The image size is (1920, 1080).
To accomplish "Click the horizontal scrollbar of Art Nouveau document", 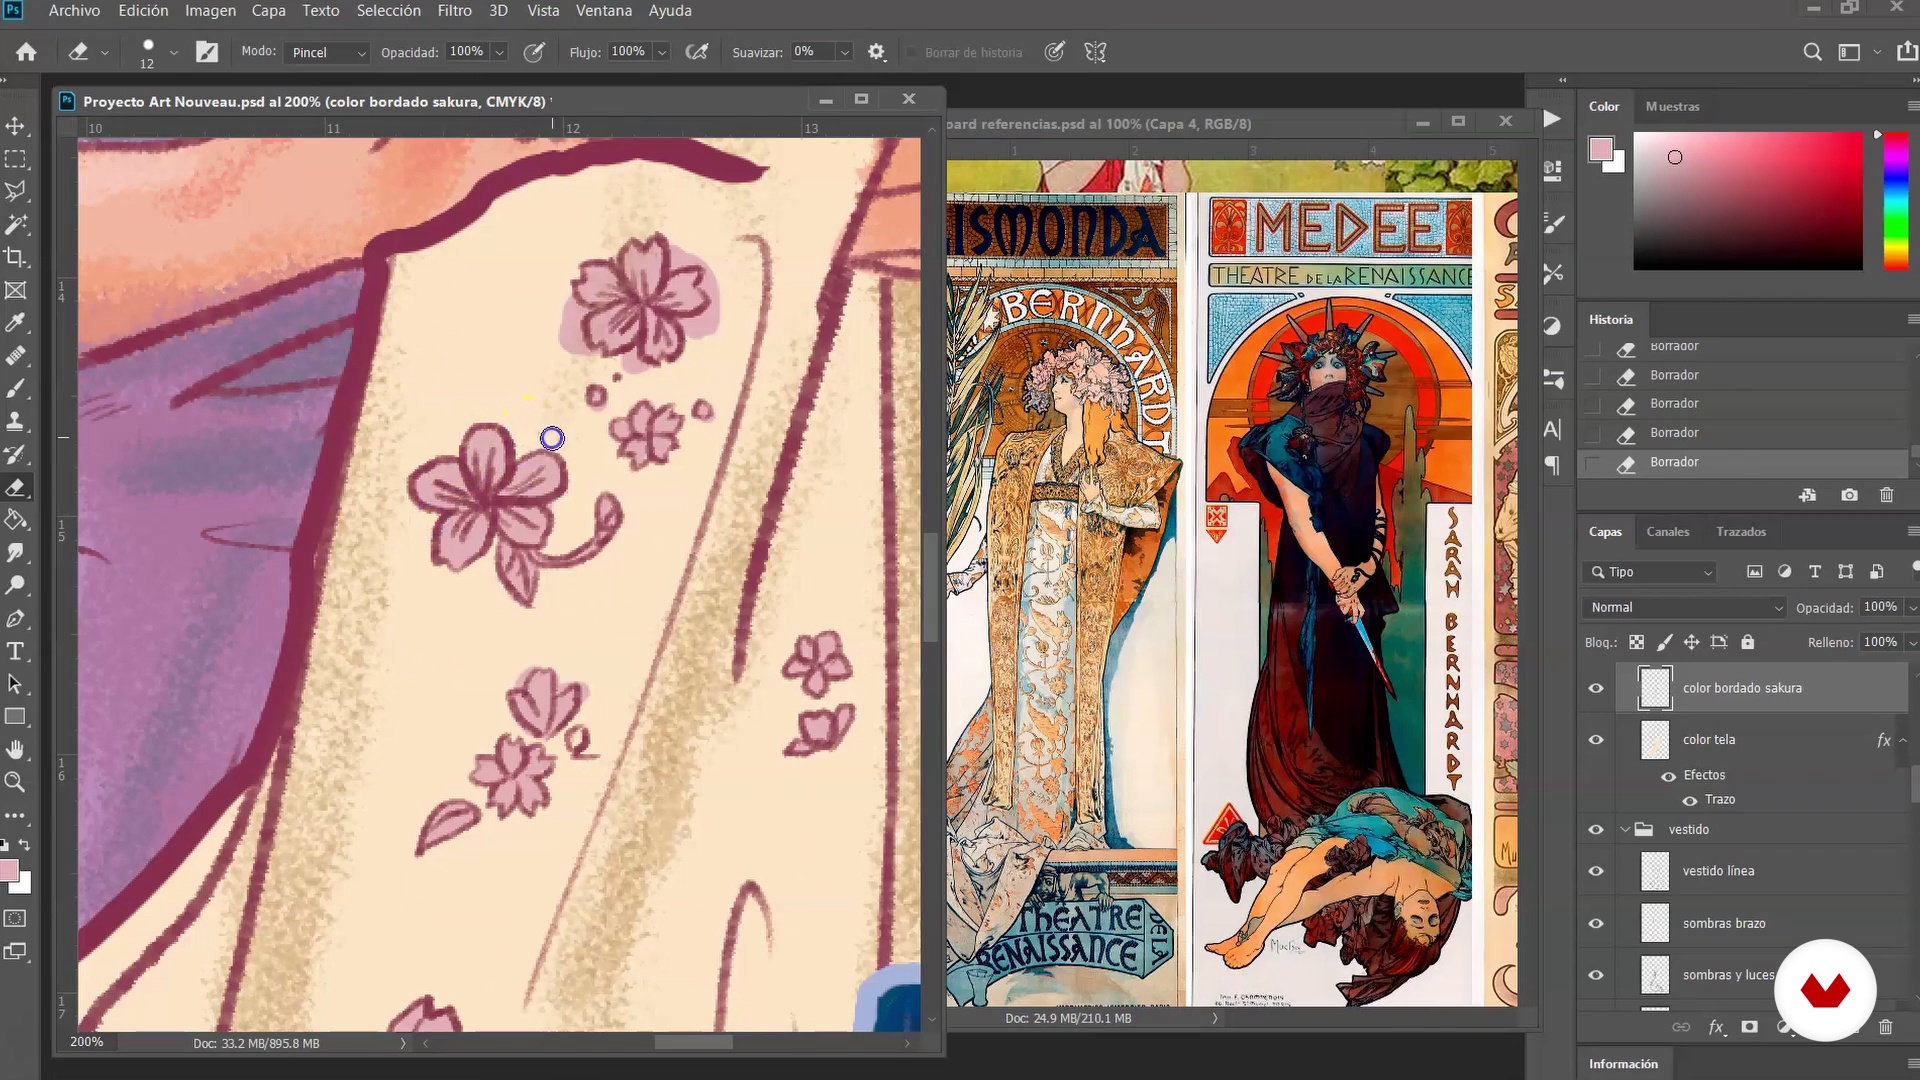I will [x=693, y=1042].
